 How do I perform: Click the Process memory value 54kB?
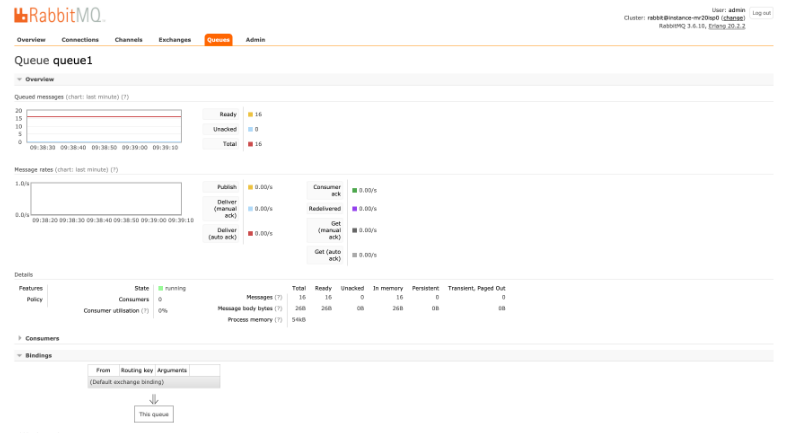tap(299, 320)
